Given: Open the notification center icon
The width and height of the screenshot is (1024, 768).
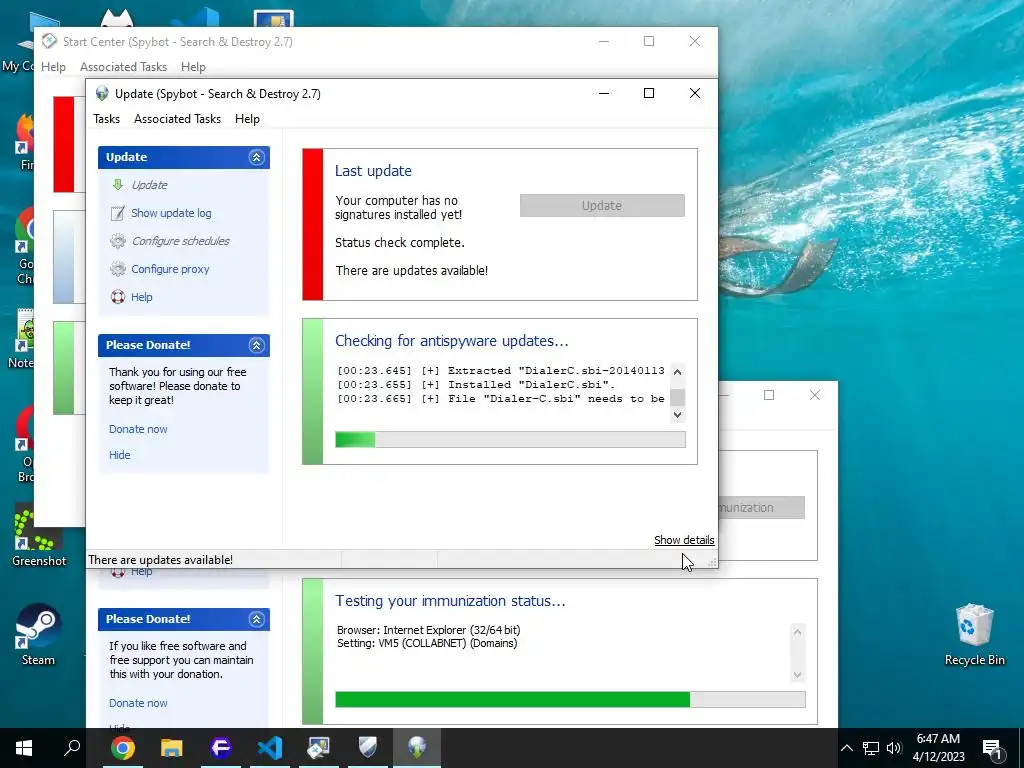Looking at the screenshot, I should click(992, 748).
